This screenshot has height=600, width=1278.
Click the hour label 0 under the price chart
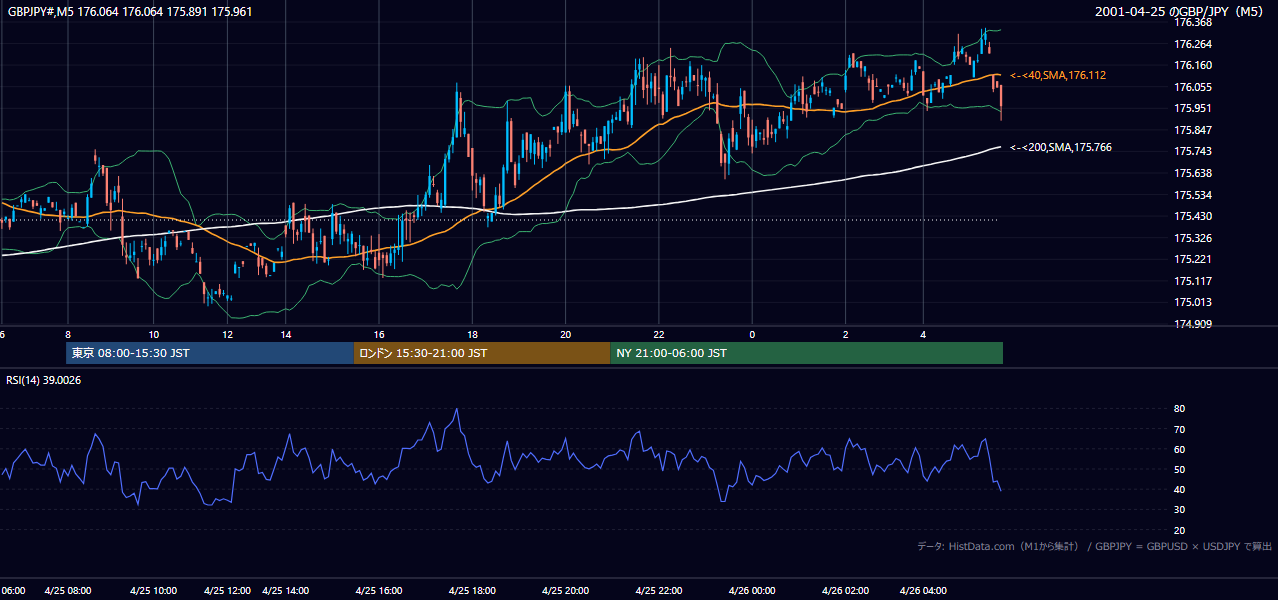tap(752, 335)
